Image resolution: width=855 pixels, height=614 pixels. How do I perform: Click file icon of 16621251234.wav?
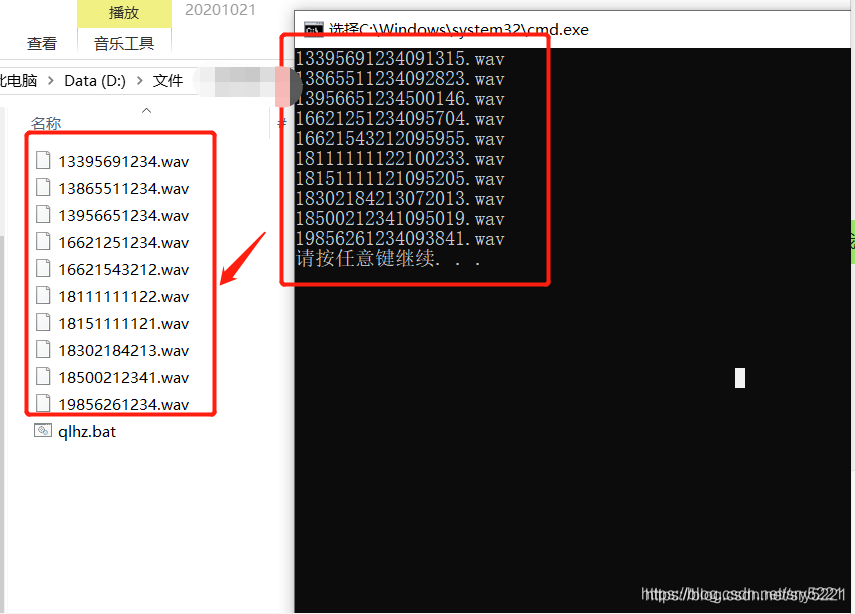43,242
